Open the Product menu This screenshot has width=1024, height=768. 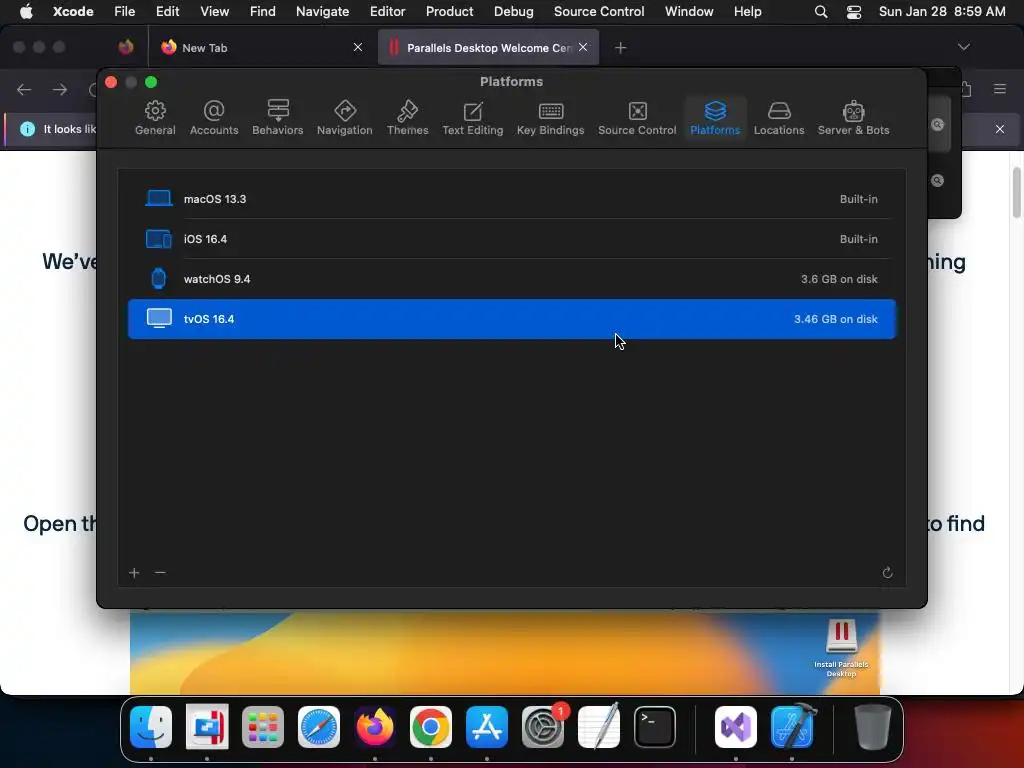tap(449, 11)
